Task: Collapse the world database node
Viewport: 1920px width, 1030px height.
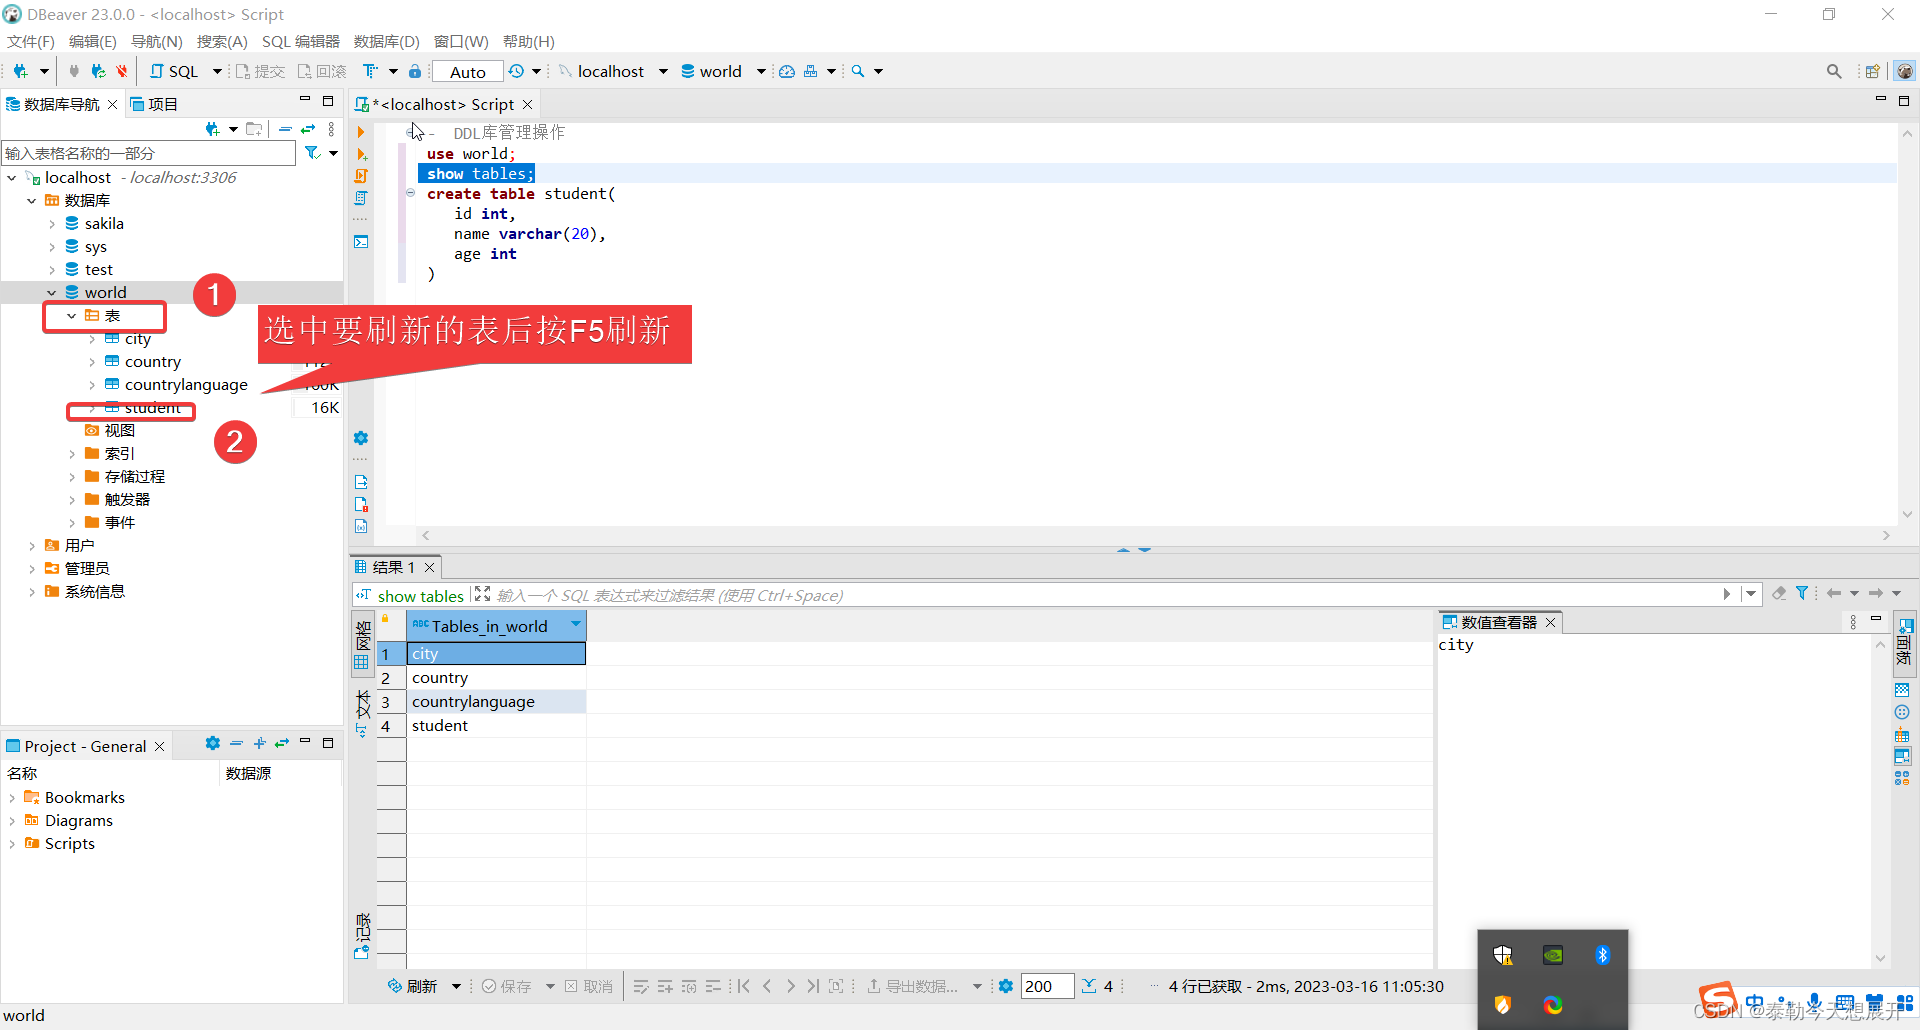Action: [52, 292]
